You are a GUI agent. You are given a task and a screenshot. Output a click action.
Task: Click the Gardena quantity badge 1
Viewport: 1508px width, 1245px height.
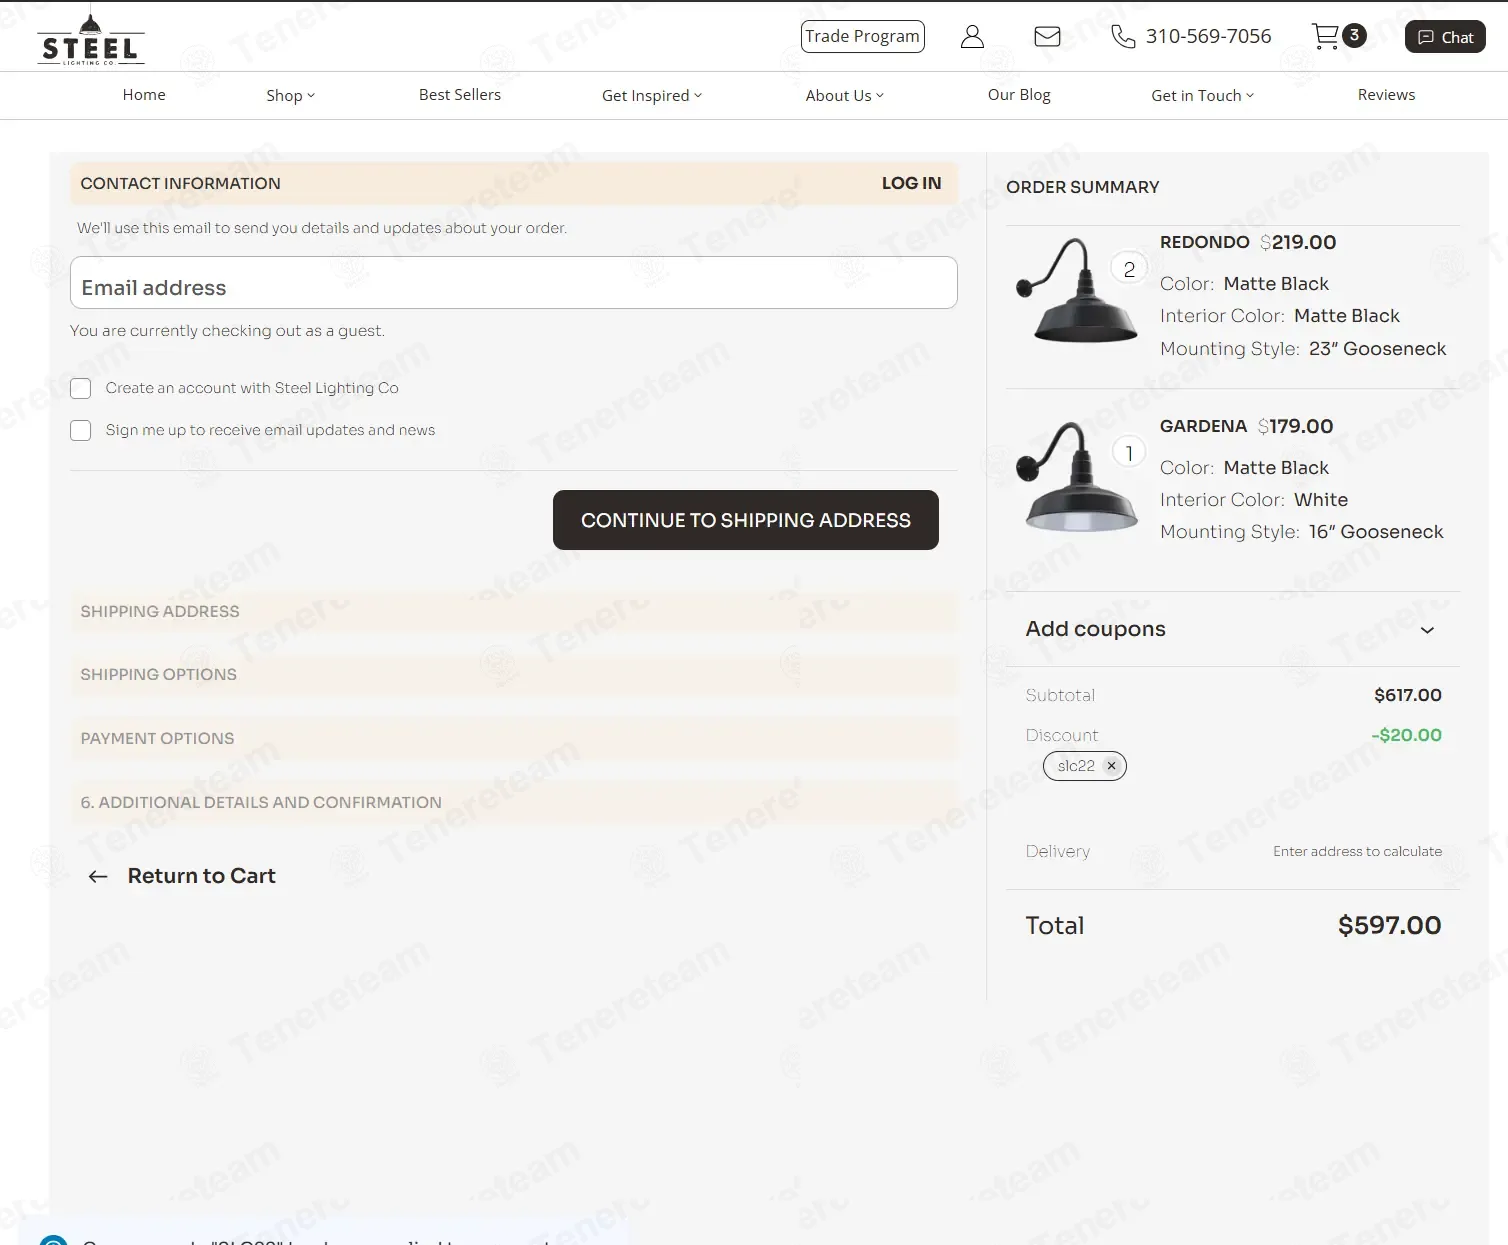tap(1129, 453)
